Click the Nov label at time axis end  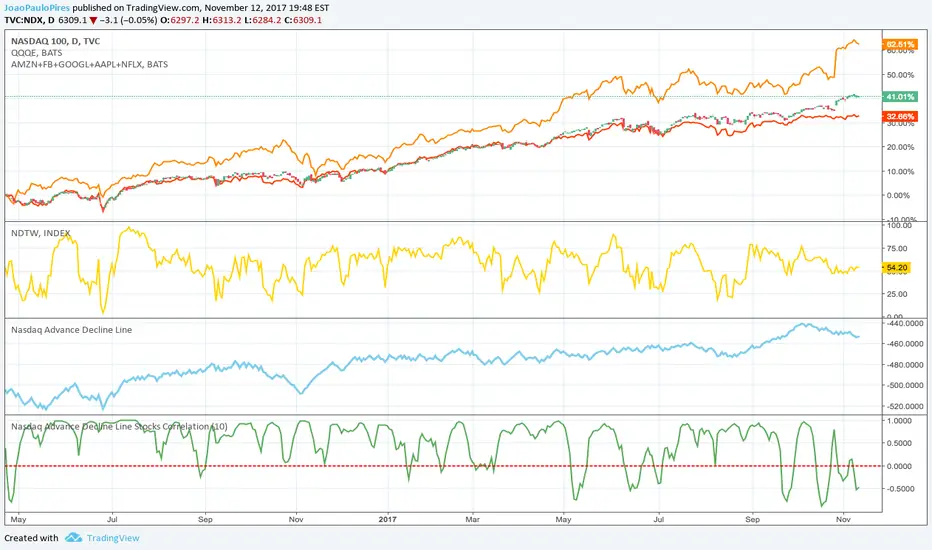843,519
